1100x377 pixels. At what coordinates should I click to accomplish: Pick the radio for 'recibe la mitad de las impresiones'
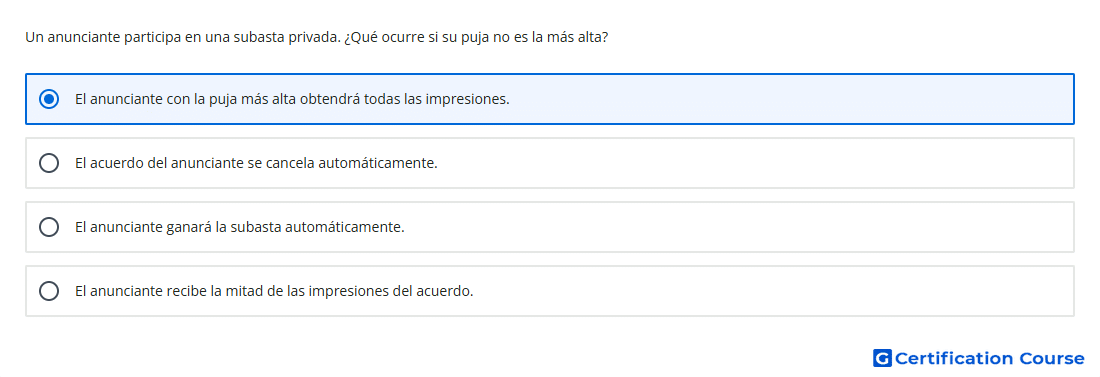click(x=49, y=291)
